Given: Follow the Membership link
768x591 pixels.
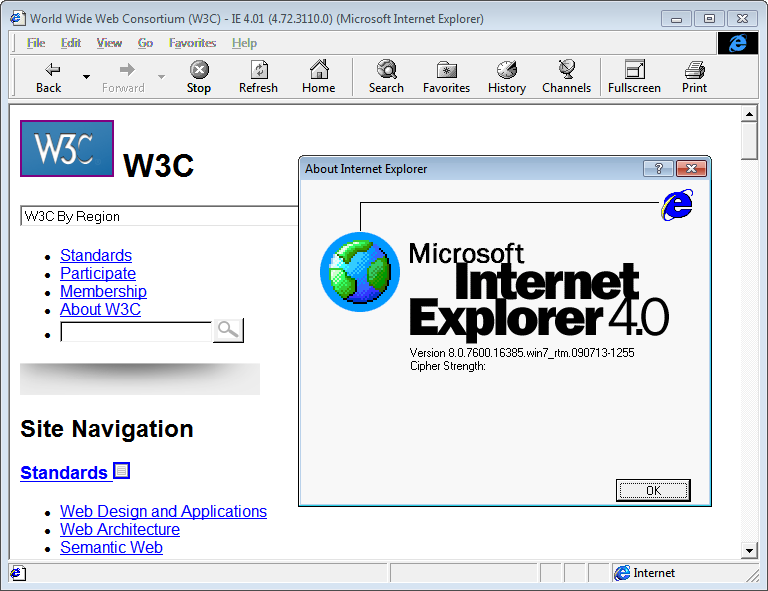Looking at the screenshot, I should pos(103,291).
